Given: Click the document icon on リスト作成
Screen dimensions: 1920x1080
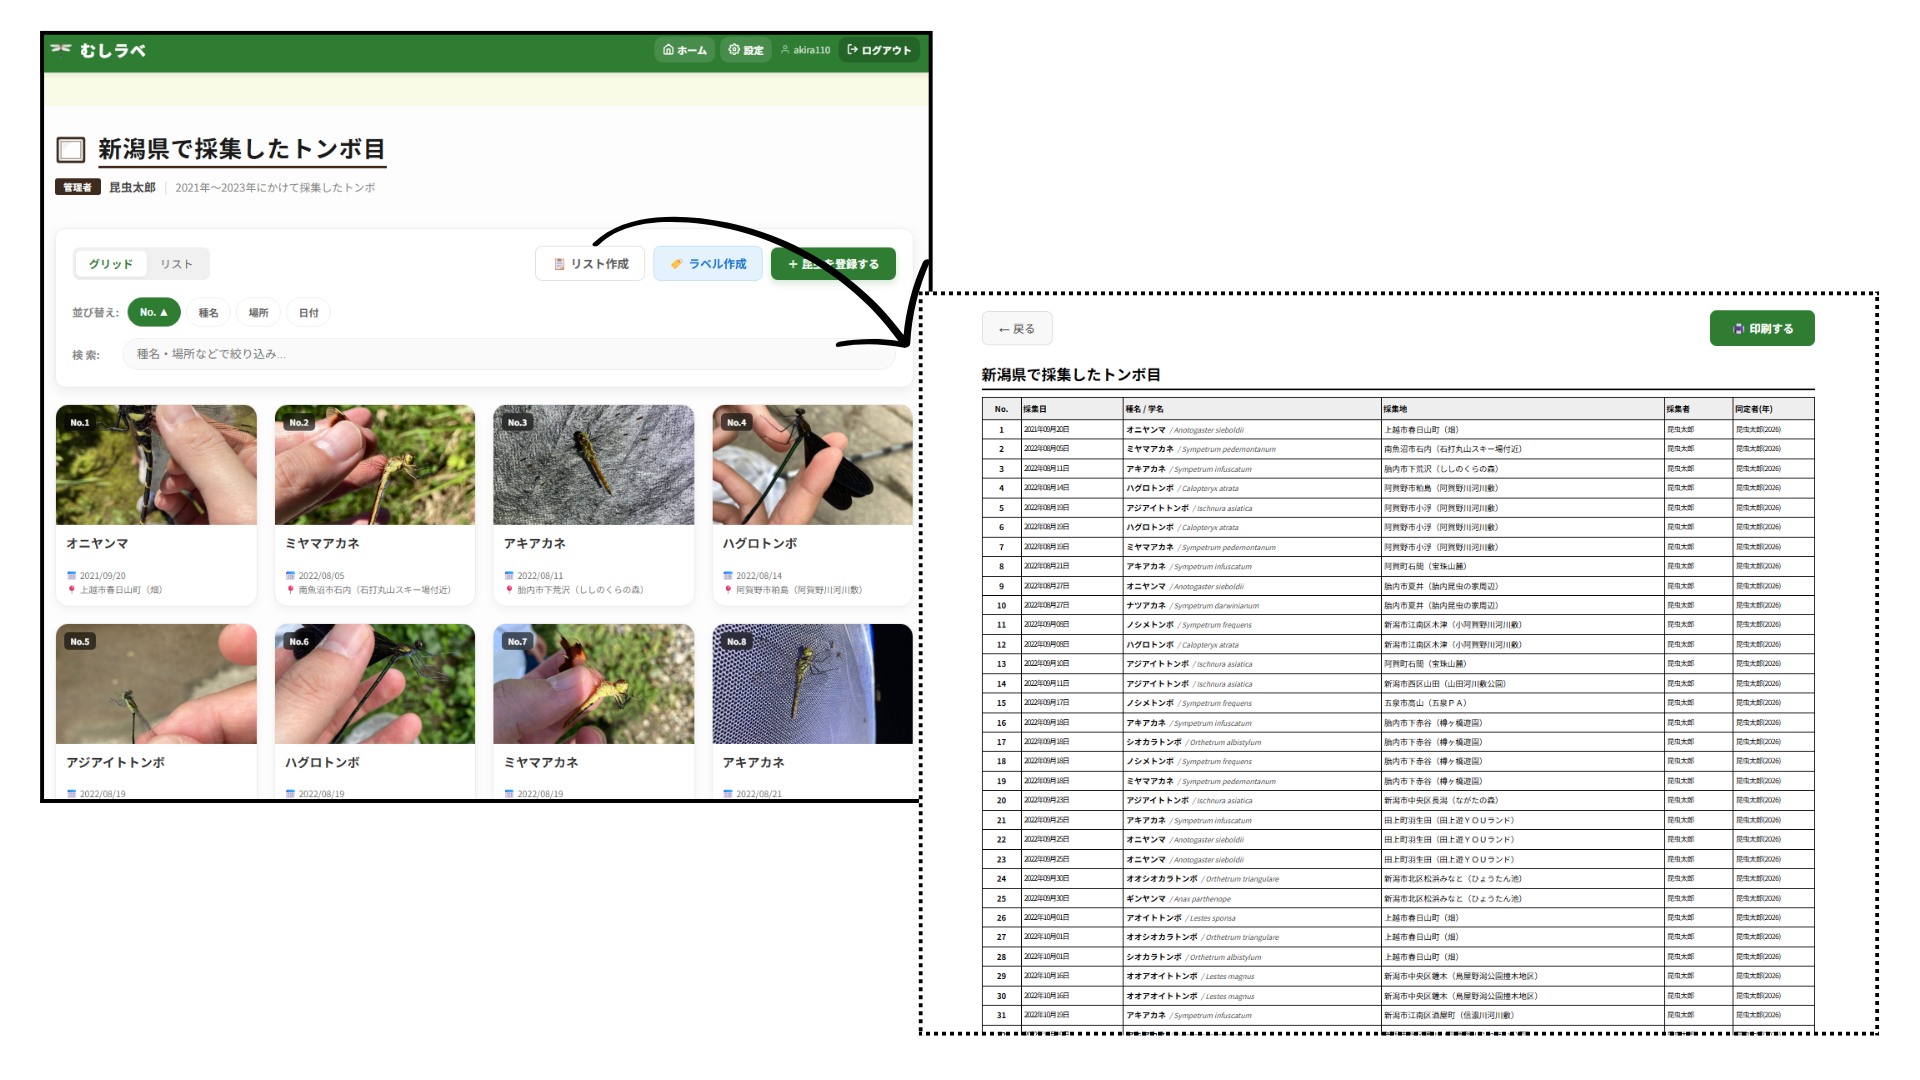Looking at the screenshot, I should point(560,264).
